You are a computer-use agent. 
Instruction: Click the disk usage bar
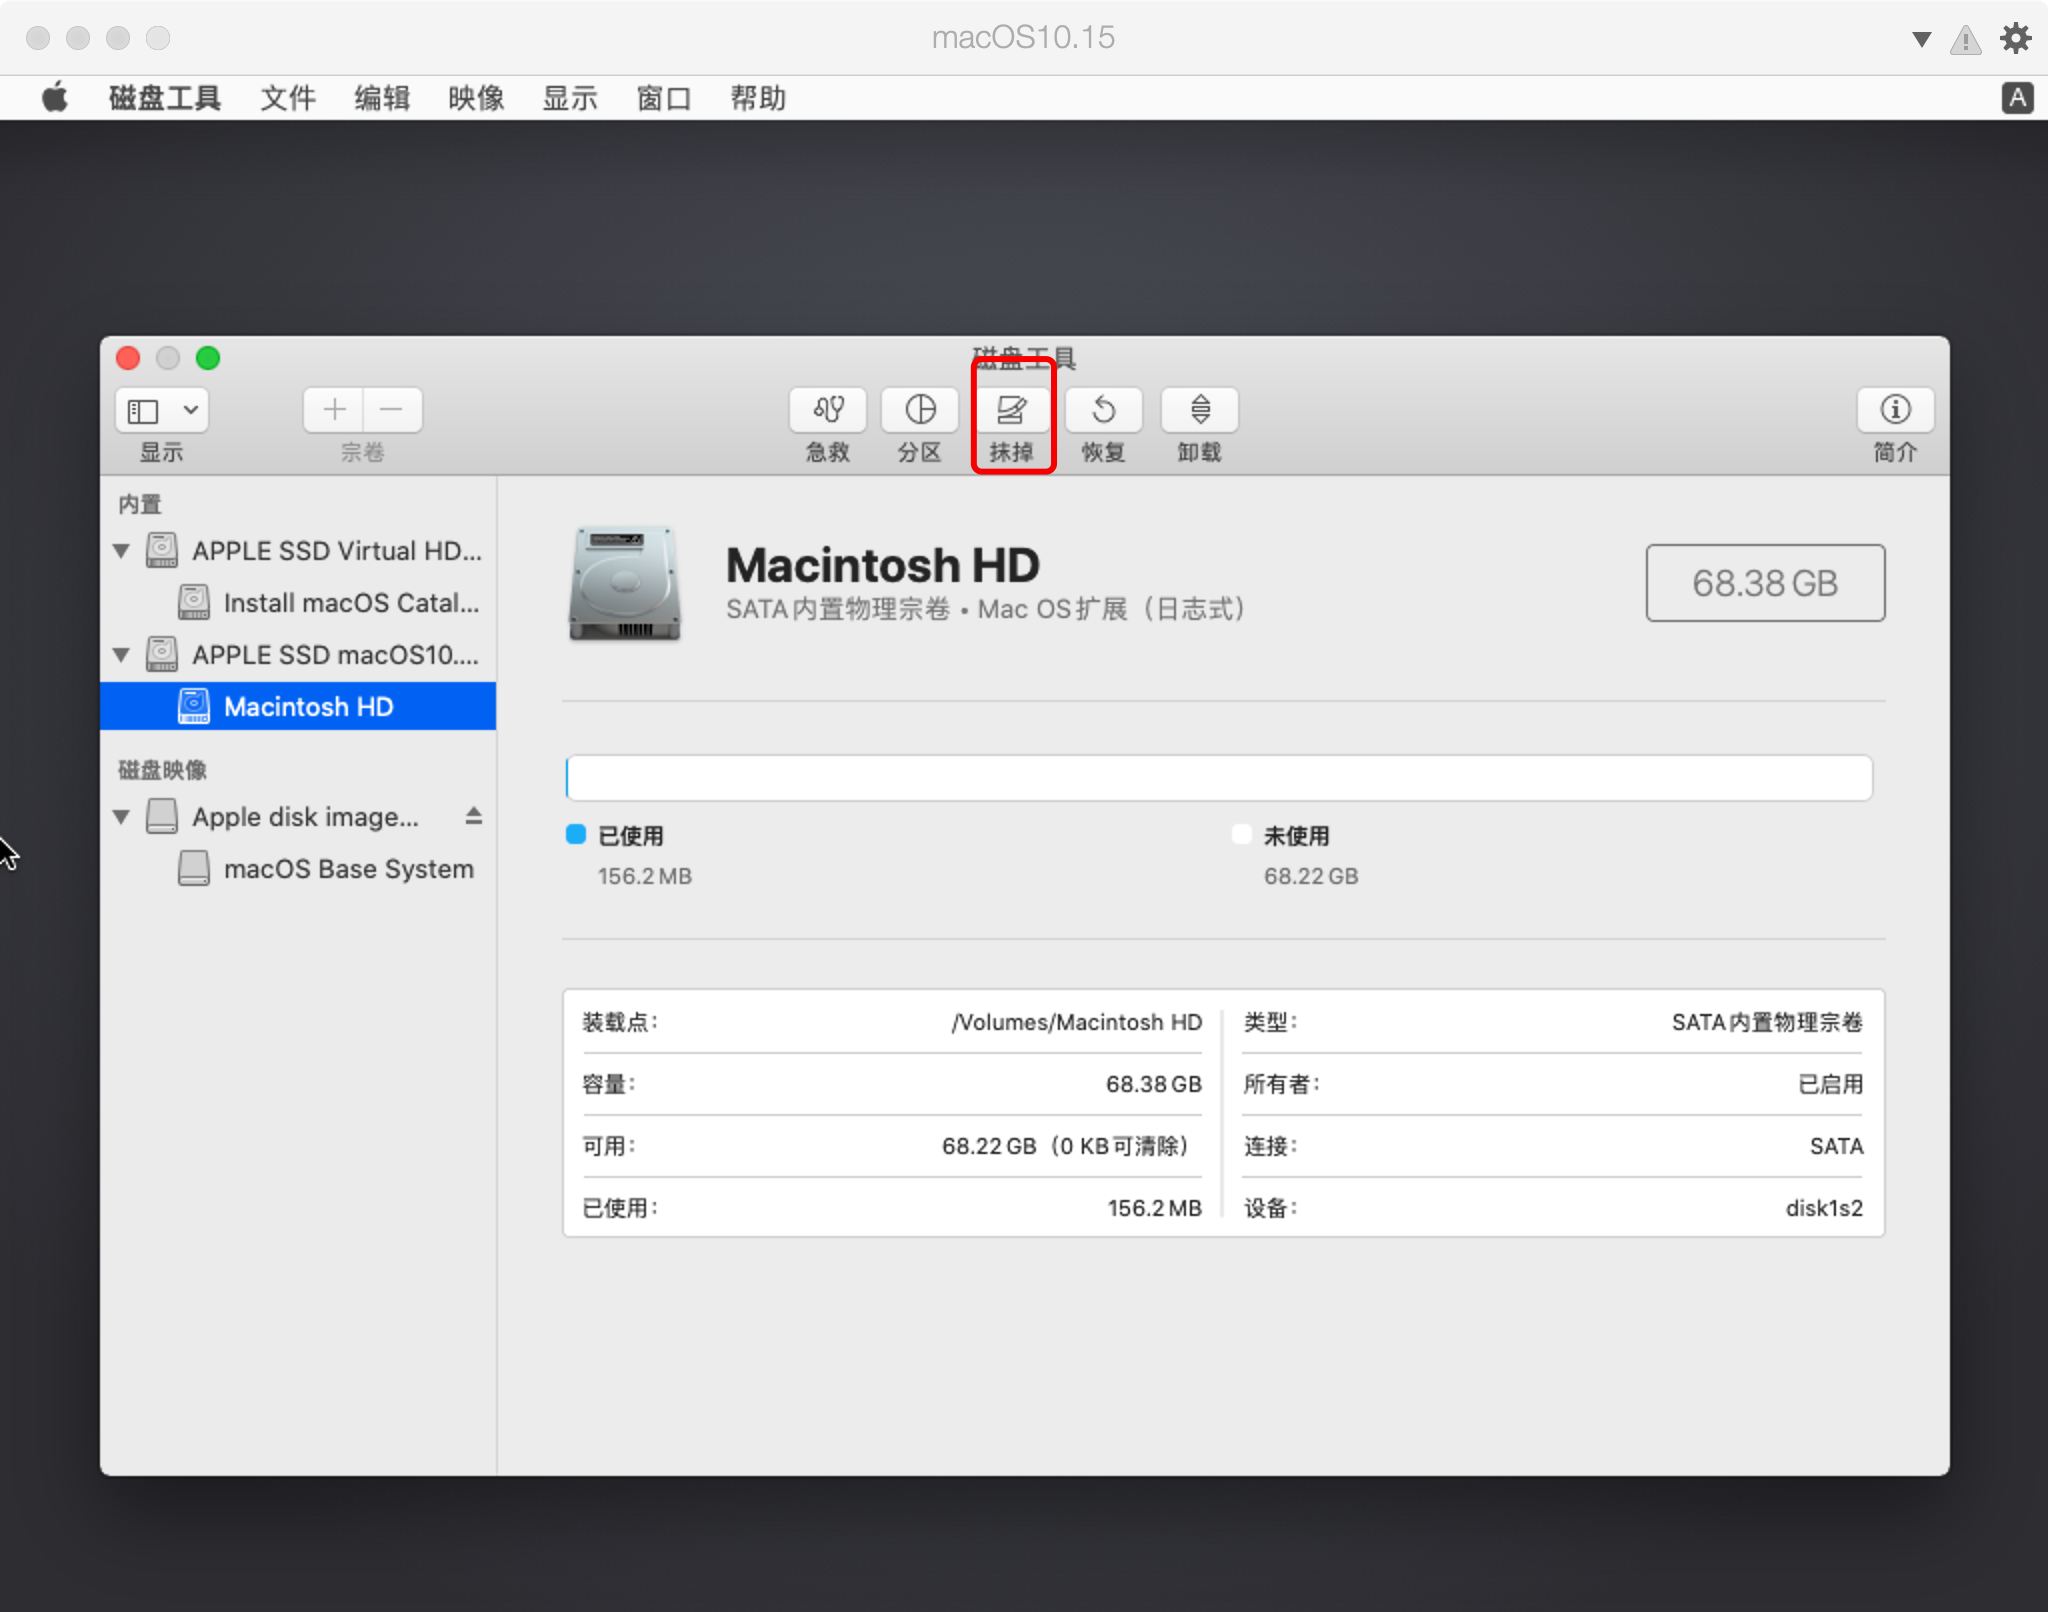point(1218,778)
